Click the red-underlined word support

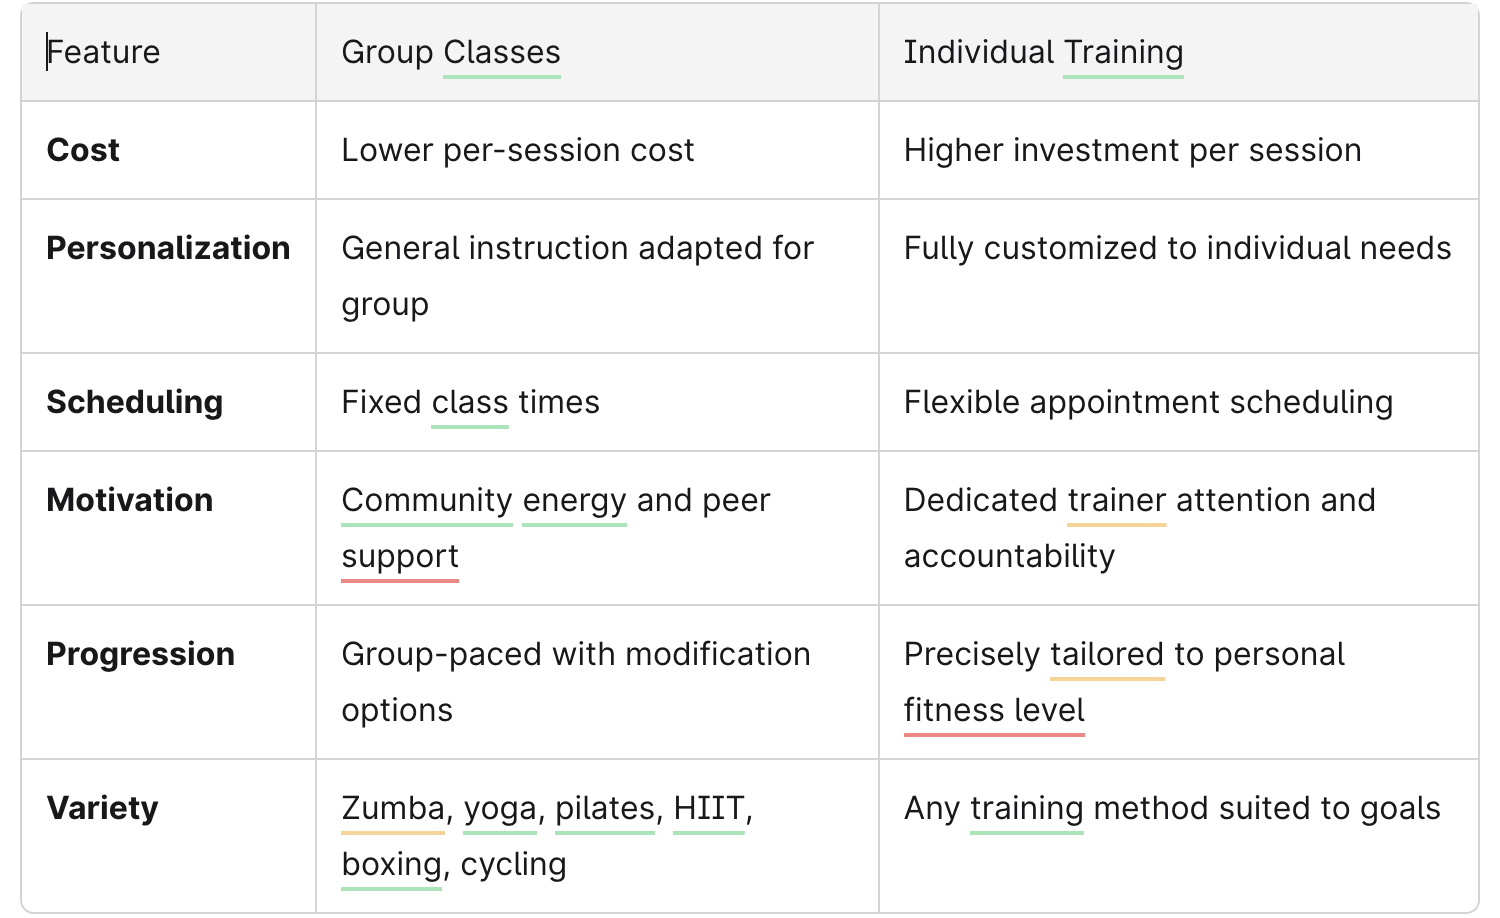pyautogui.click(x=400, y=556)
